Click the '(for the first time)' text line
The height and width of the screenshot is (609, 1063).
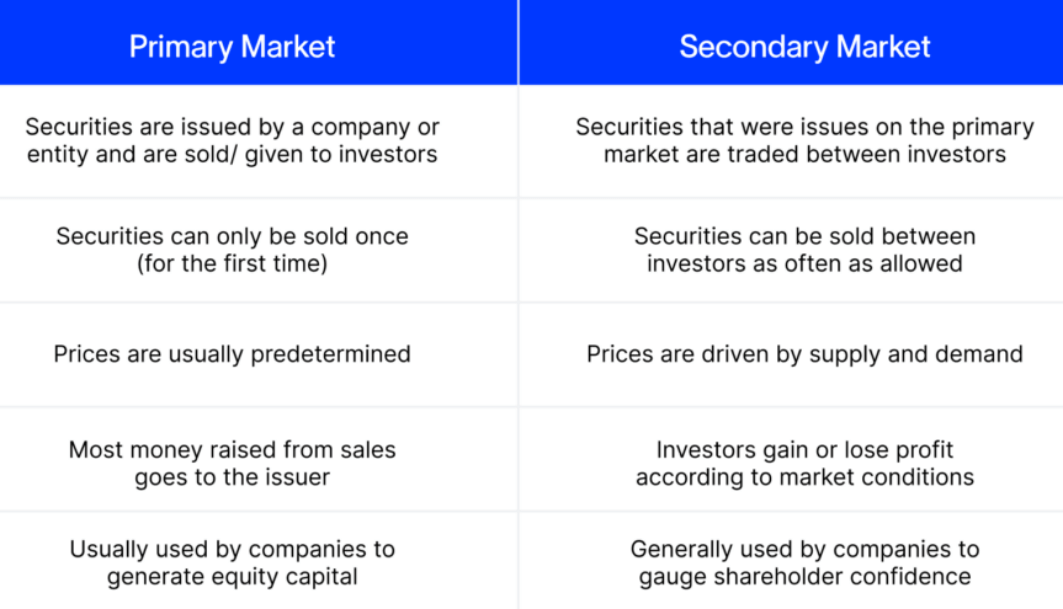pos(232,264)
